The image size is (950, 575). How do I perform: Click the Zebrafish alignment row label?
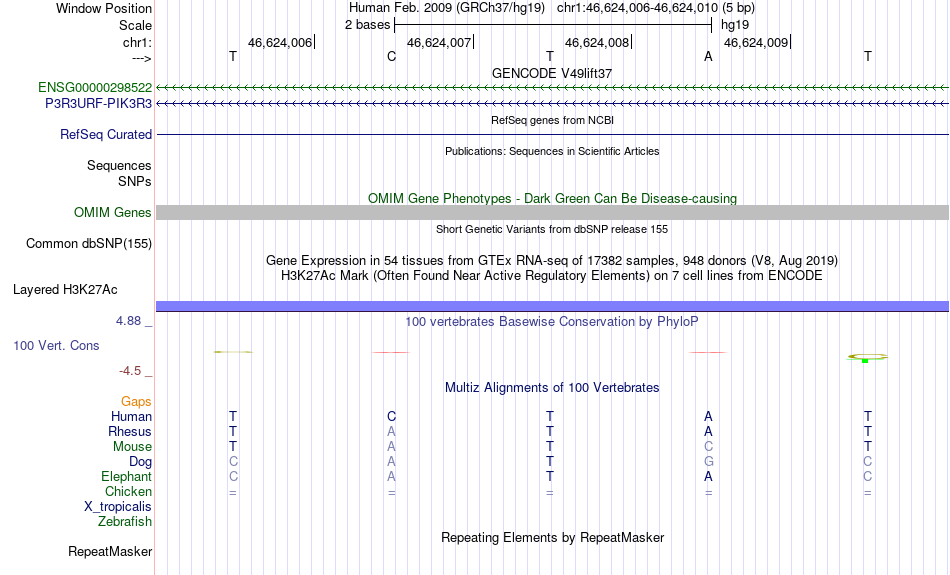(125, 522)
